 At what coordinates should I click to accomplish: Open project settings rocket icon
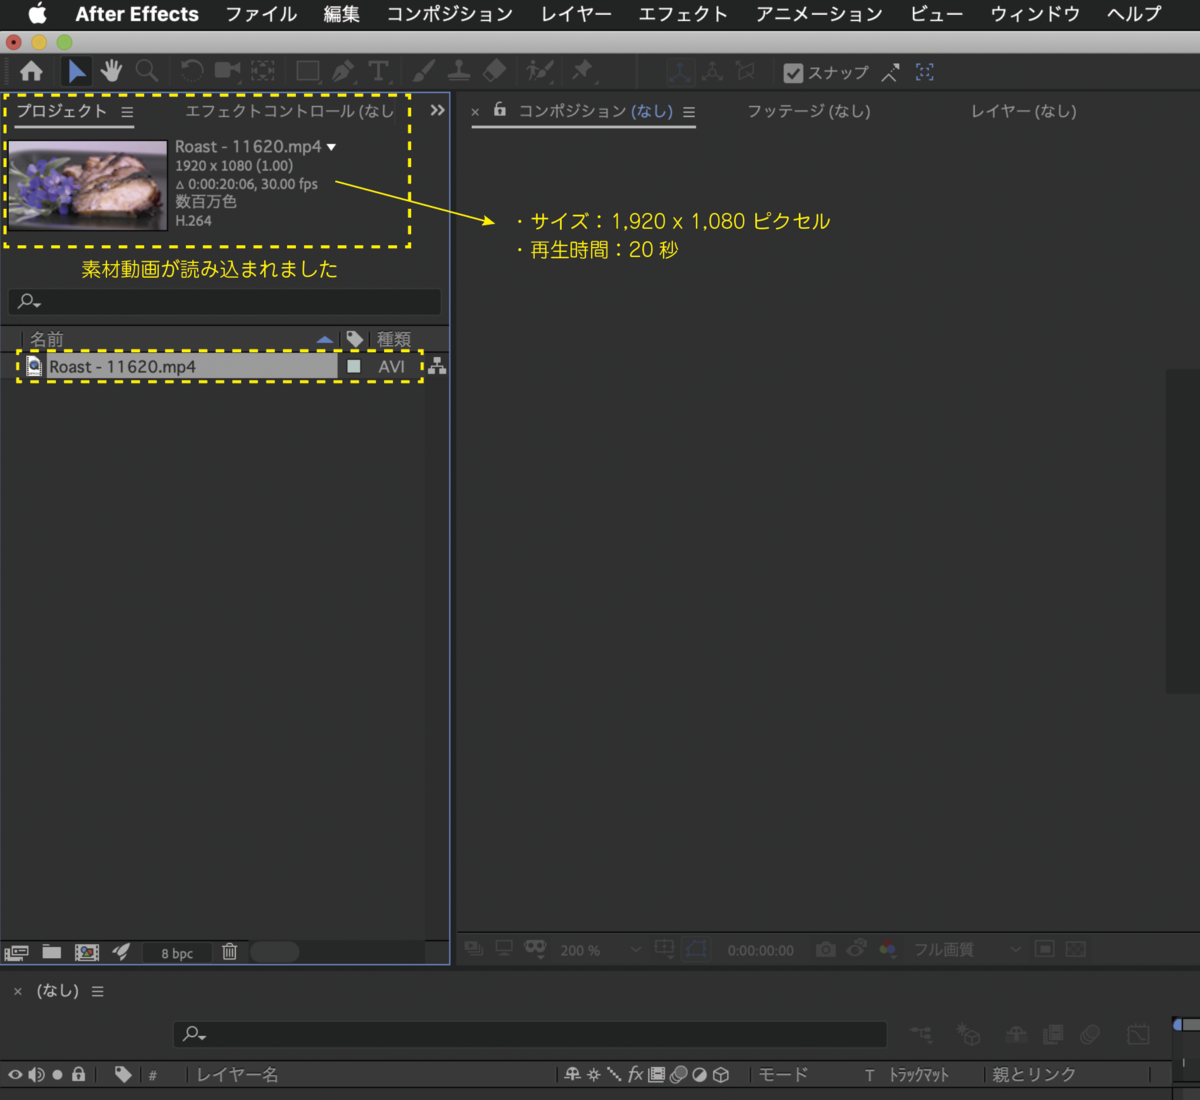pyautogui.click(x=121, y=952)
